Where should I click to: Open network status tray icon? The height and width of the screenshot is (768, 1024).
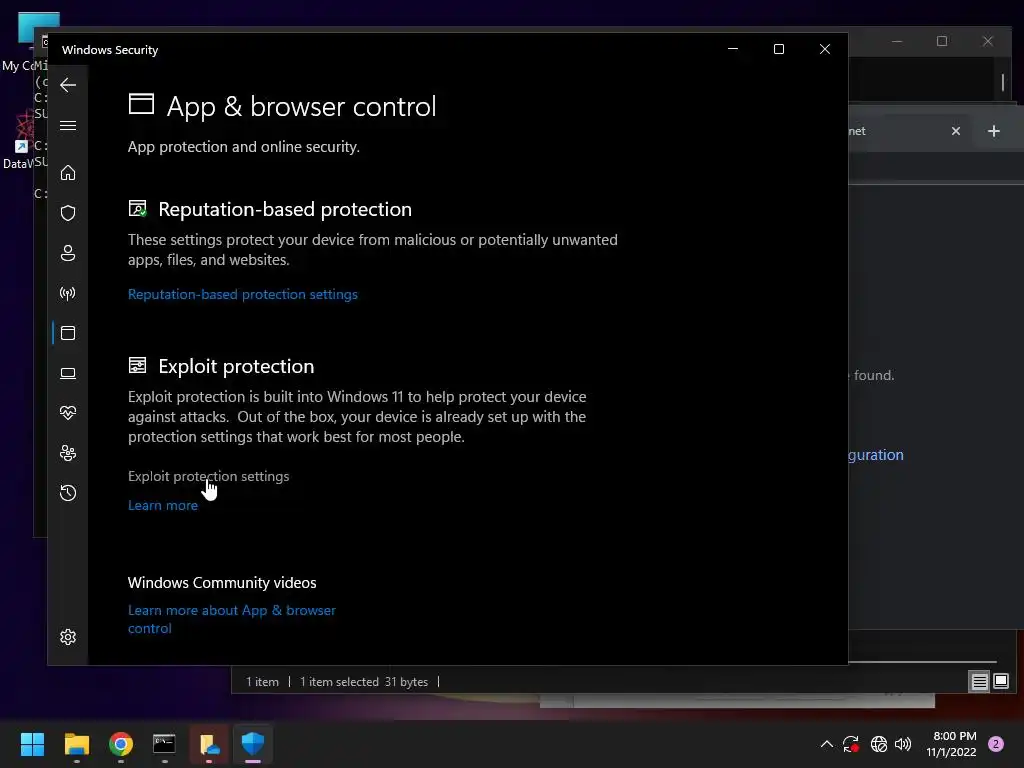click(879, 744)
